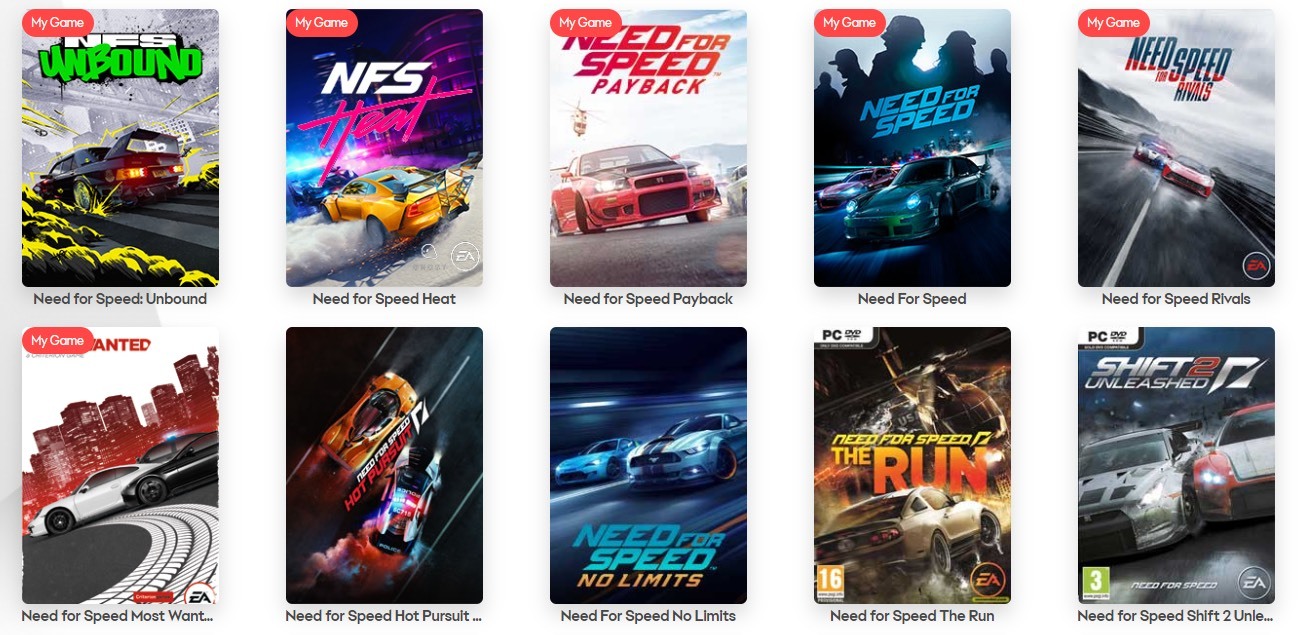Open The Run PC DVD cover
1305x635 pixels.
click(912, 465)
